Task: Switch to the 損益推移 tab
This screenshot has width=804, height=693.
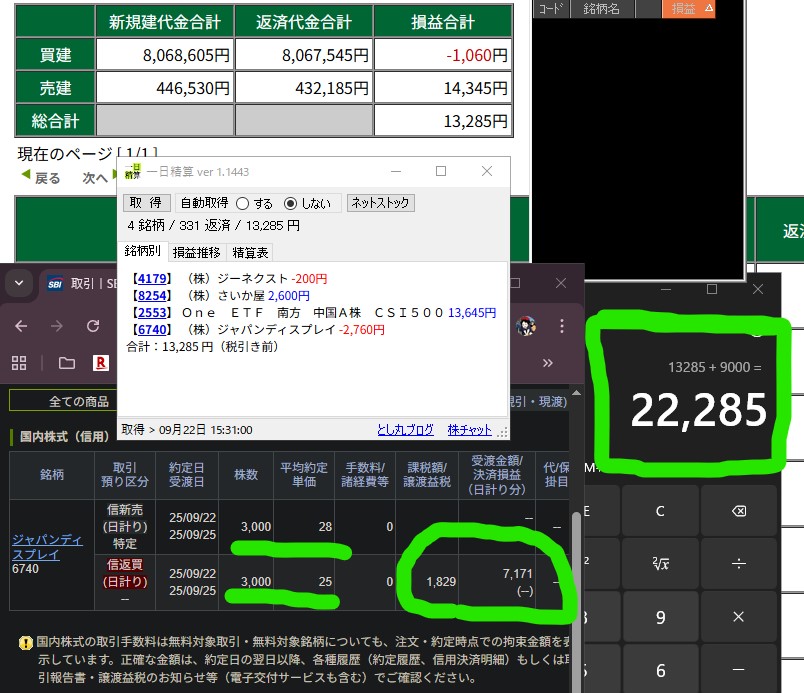Action: [196, 252]
